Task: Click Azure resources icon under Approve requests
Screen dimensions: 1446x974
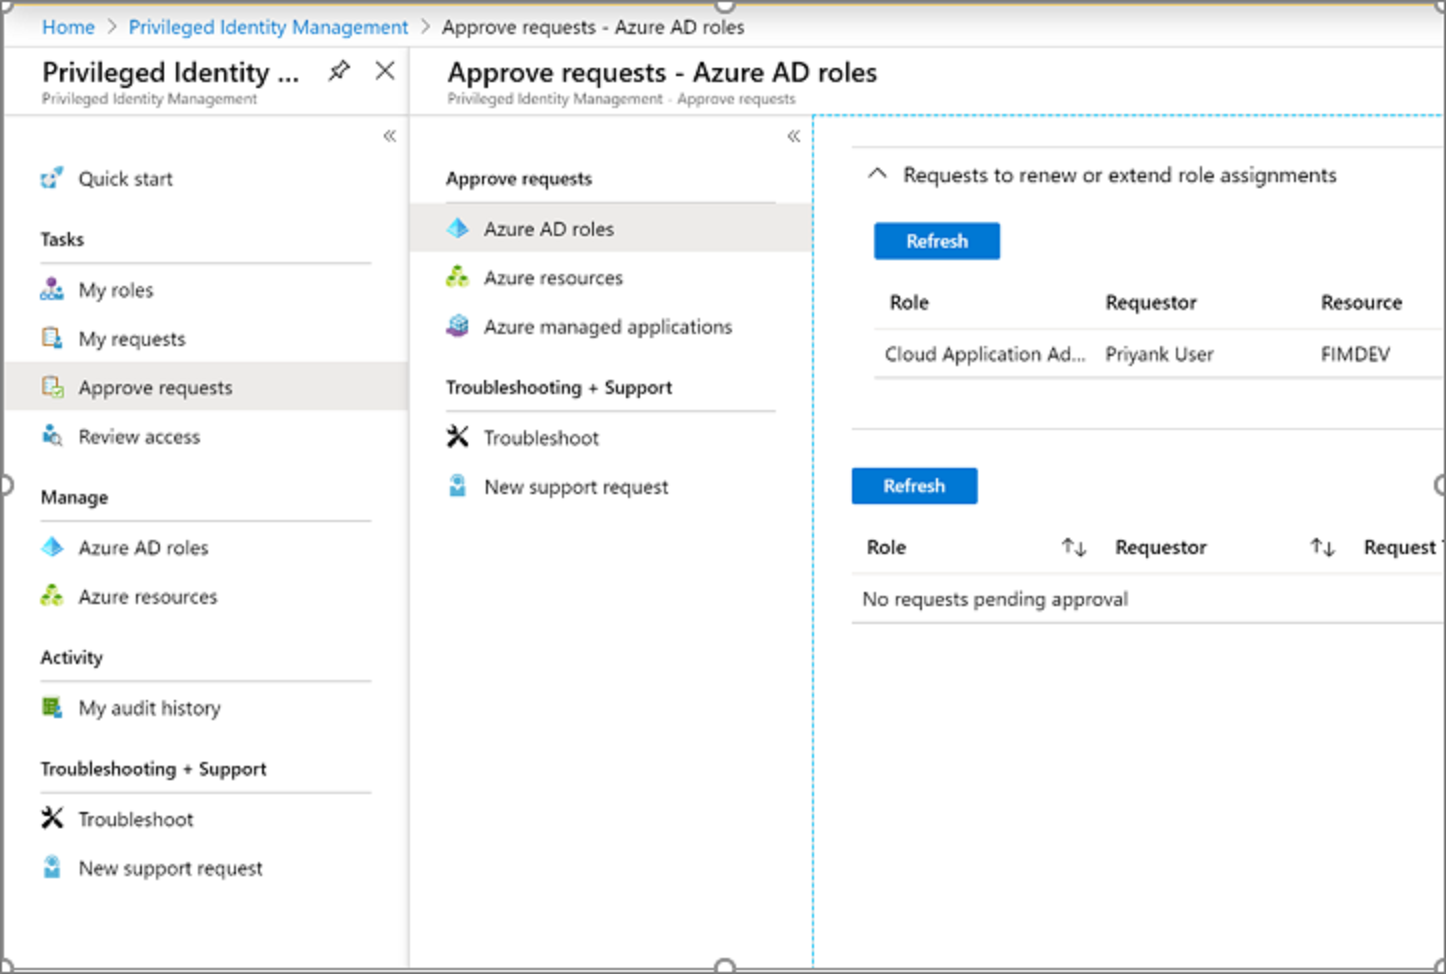Action: click(x=458, y=277)
